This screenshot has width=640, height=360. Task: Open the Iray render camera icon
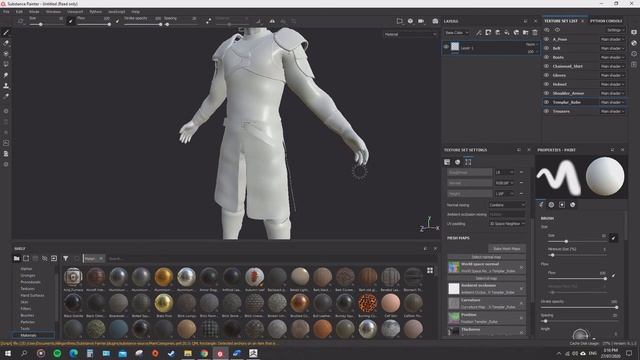[436, 21]
